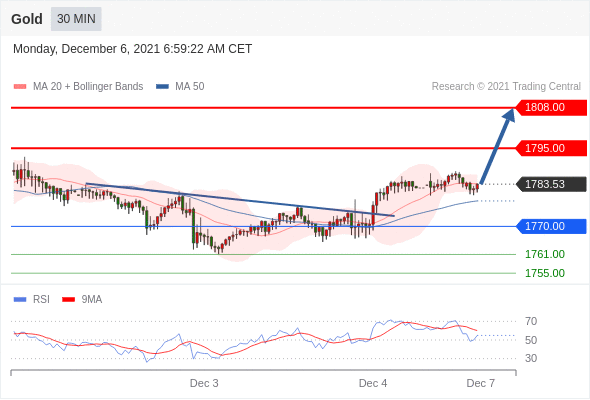Click the 1783.53 current price tag
Image resolution: width=590 pixels, height=400 pixels.
(x=551, y=184)
